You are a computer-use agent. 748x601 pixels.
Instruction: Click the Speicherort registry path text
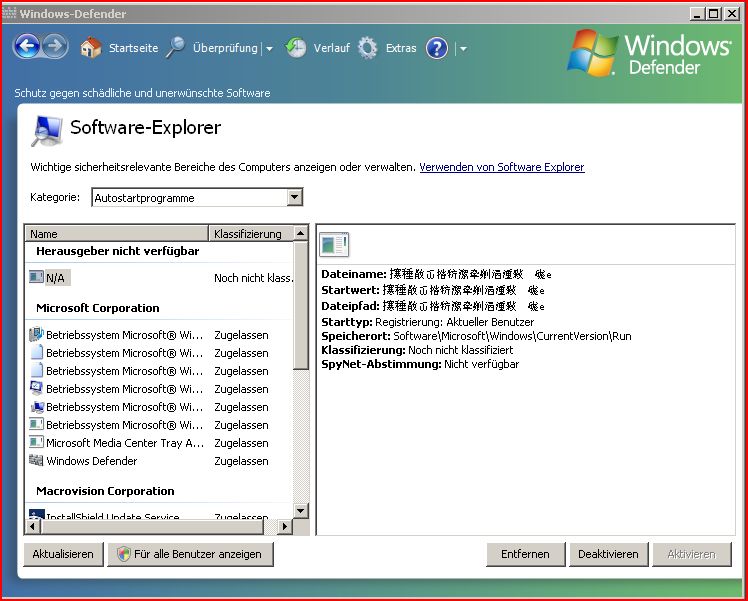coord(512,336)
